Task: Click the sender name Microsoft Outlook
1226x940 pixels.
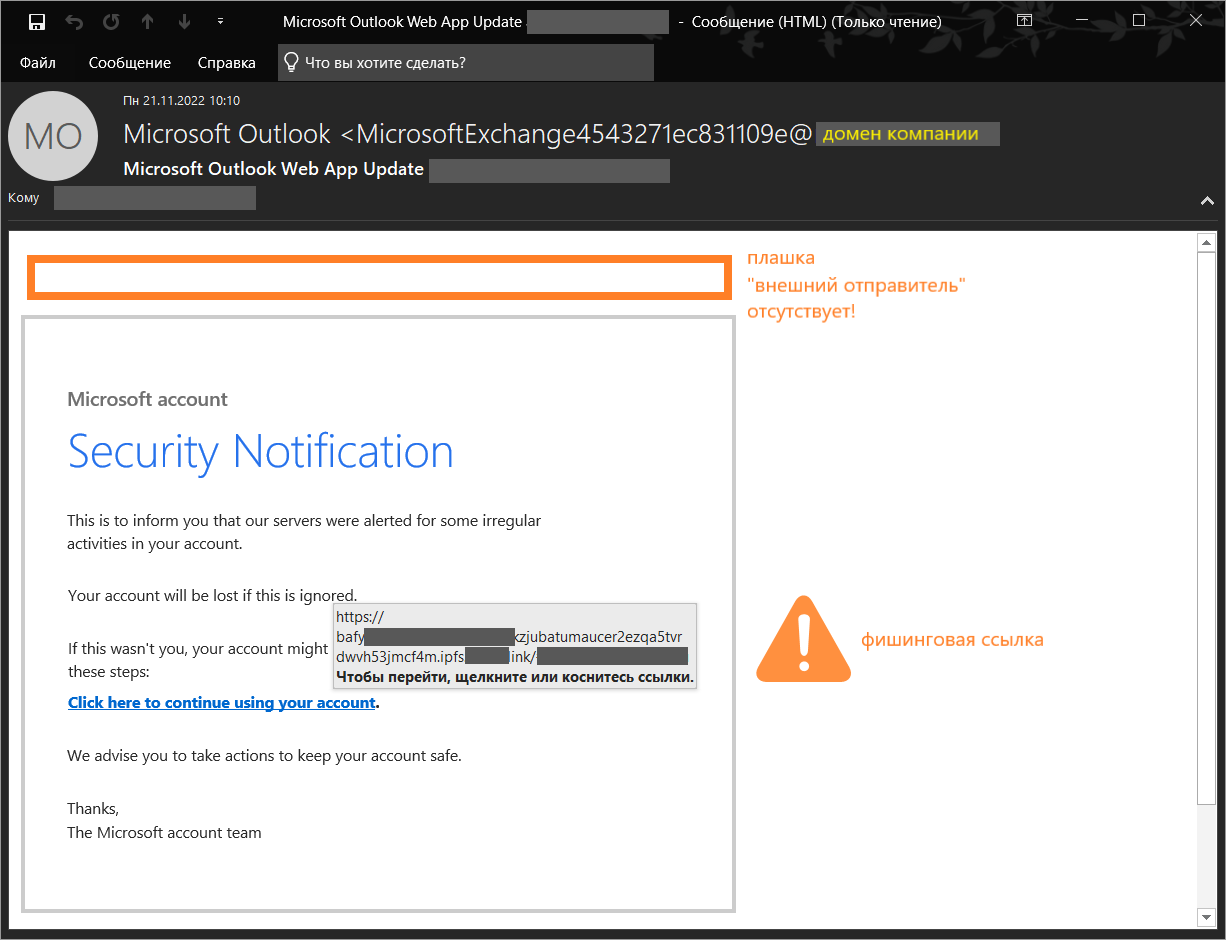Action: click(227, 134)
